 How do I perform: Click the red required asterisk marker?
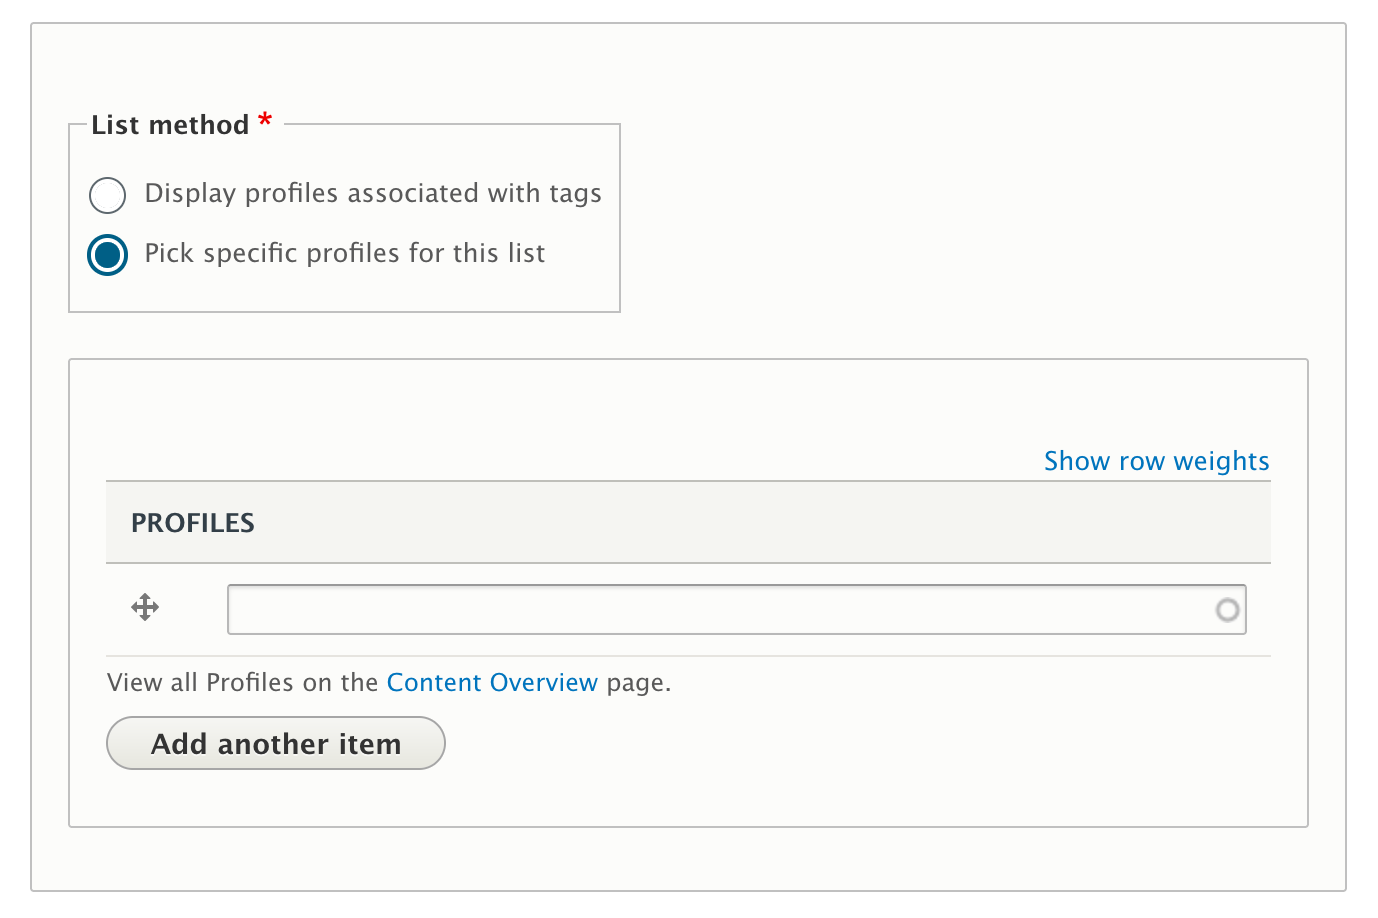[x=265, y=121]
